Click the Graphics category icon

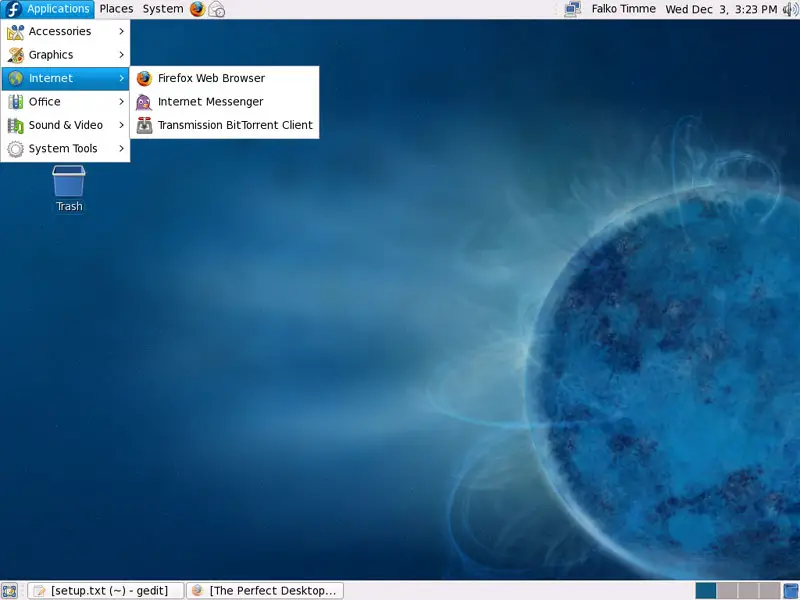15,55
